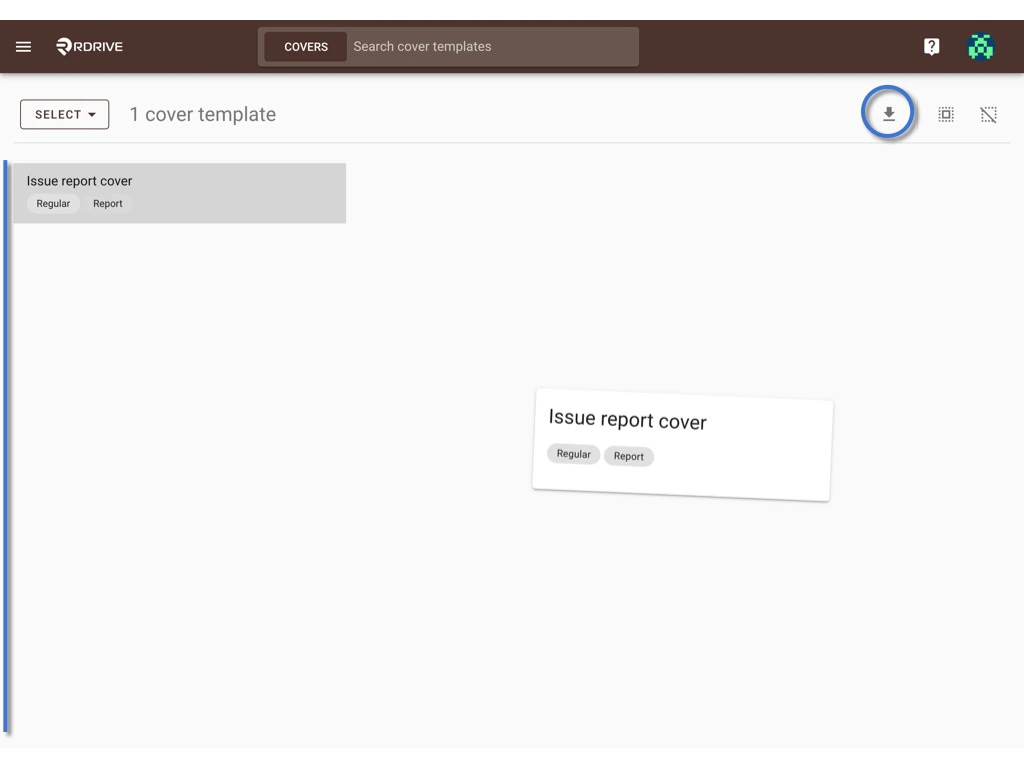The height and width of the screenshot is (768, 1024).
Task: Open the navigation hamburger menu
Action: [x=23, y=46]
